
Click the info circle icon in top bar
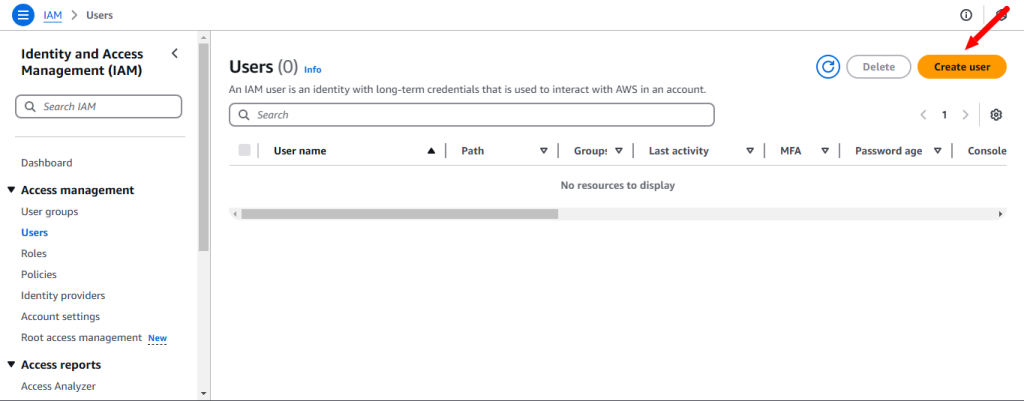click(966, 15)
